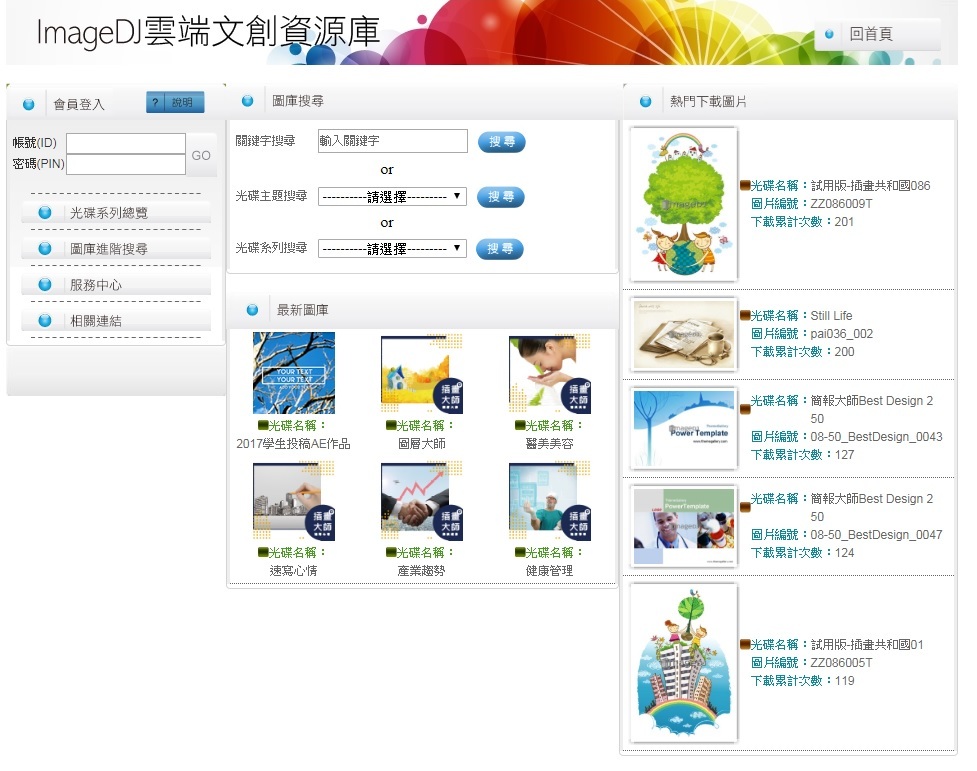977x771 pixels.
Task: Open the 醫美美容 gallery link
Action: point(550,444)
